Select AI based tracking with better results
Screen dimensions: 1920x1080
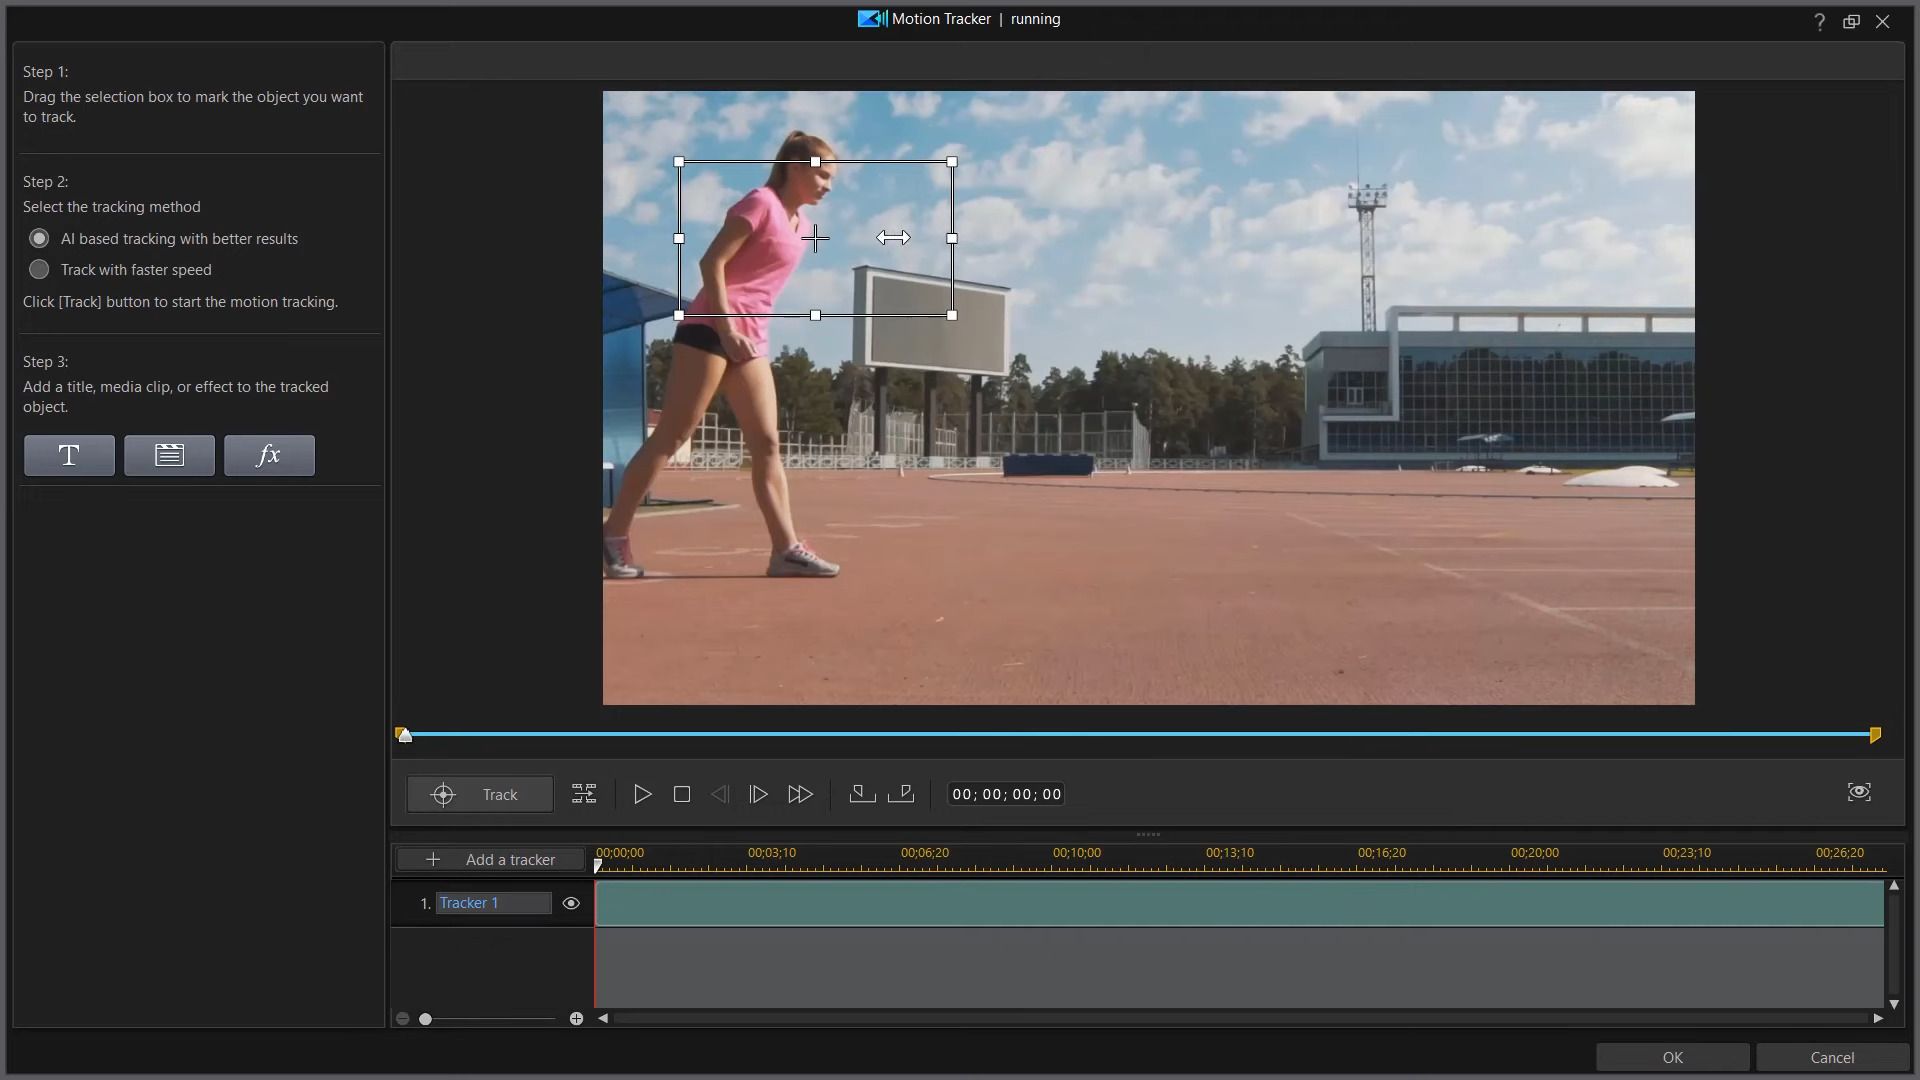pos(39,239)
